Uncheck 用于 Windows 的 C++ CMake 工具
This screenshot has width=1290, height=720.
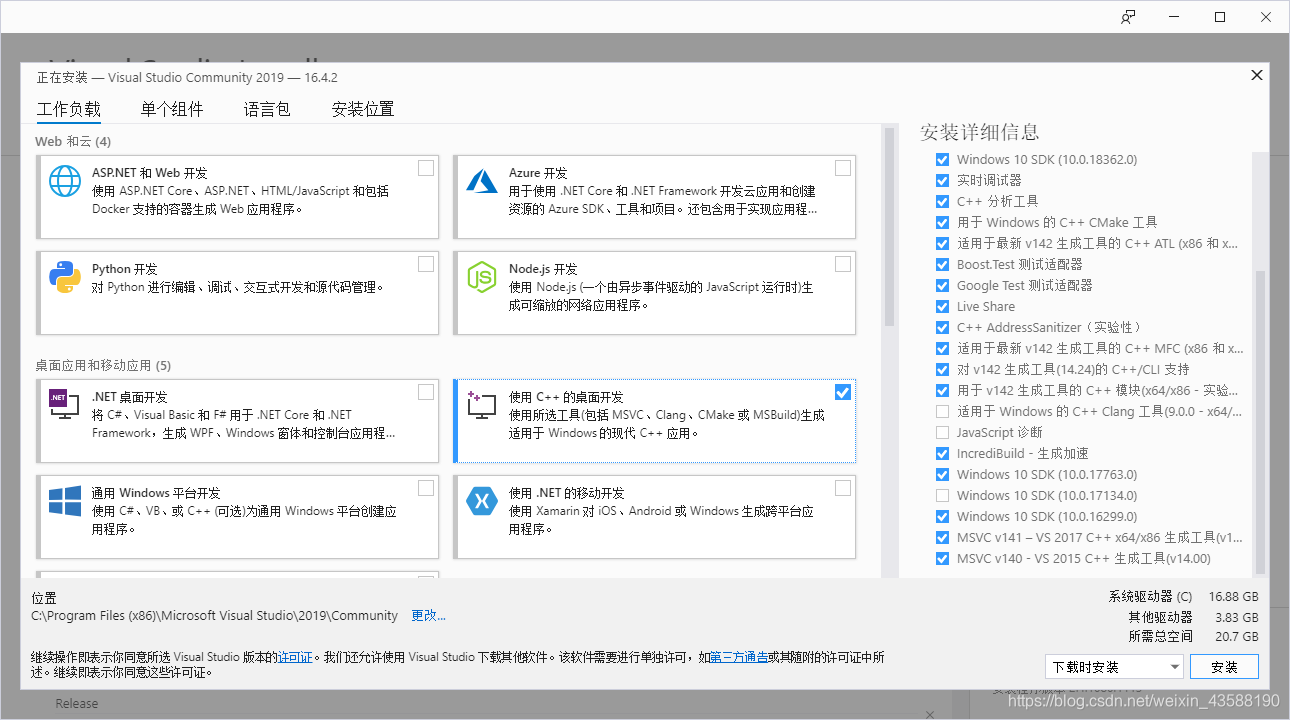(942, 223)
